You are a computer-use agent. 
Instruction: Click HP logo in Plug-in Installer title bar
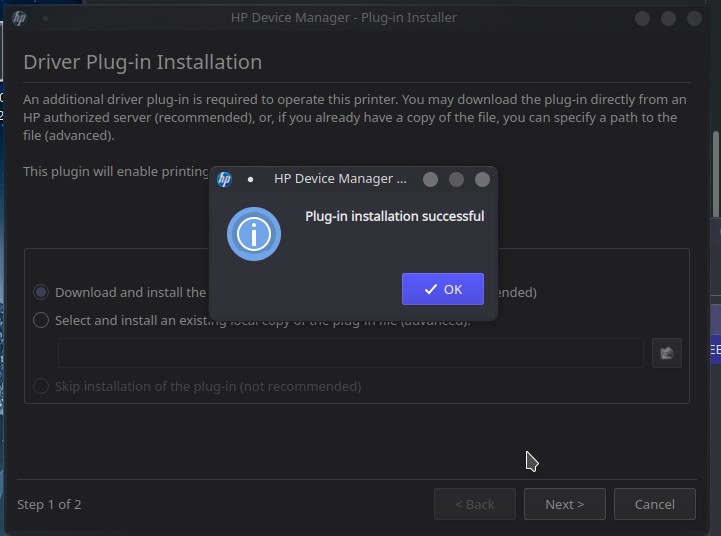coord(19,18)
